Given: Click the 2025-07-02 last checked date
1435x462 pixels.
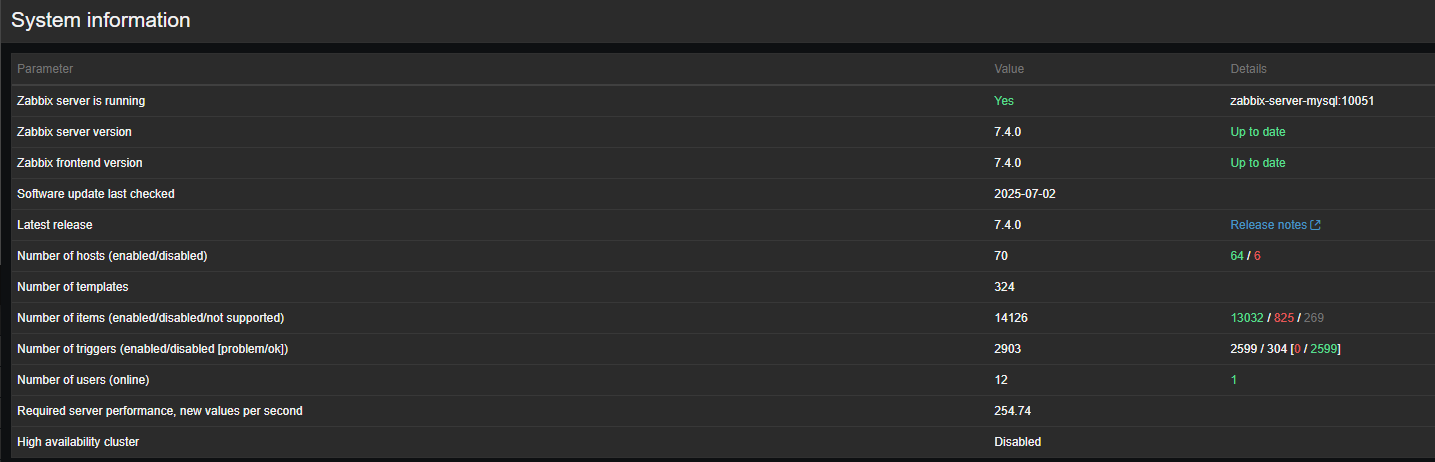Looking at the screenshot, I should coord(1025,194).
